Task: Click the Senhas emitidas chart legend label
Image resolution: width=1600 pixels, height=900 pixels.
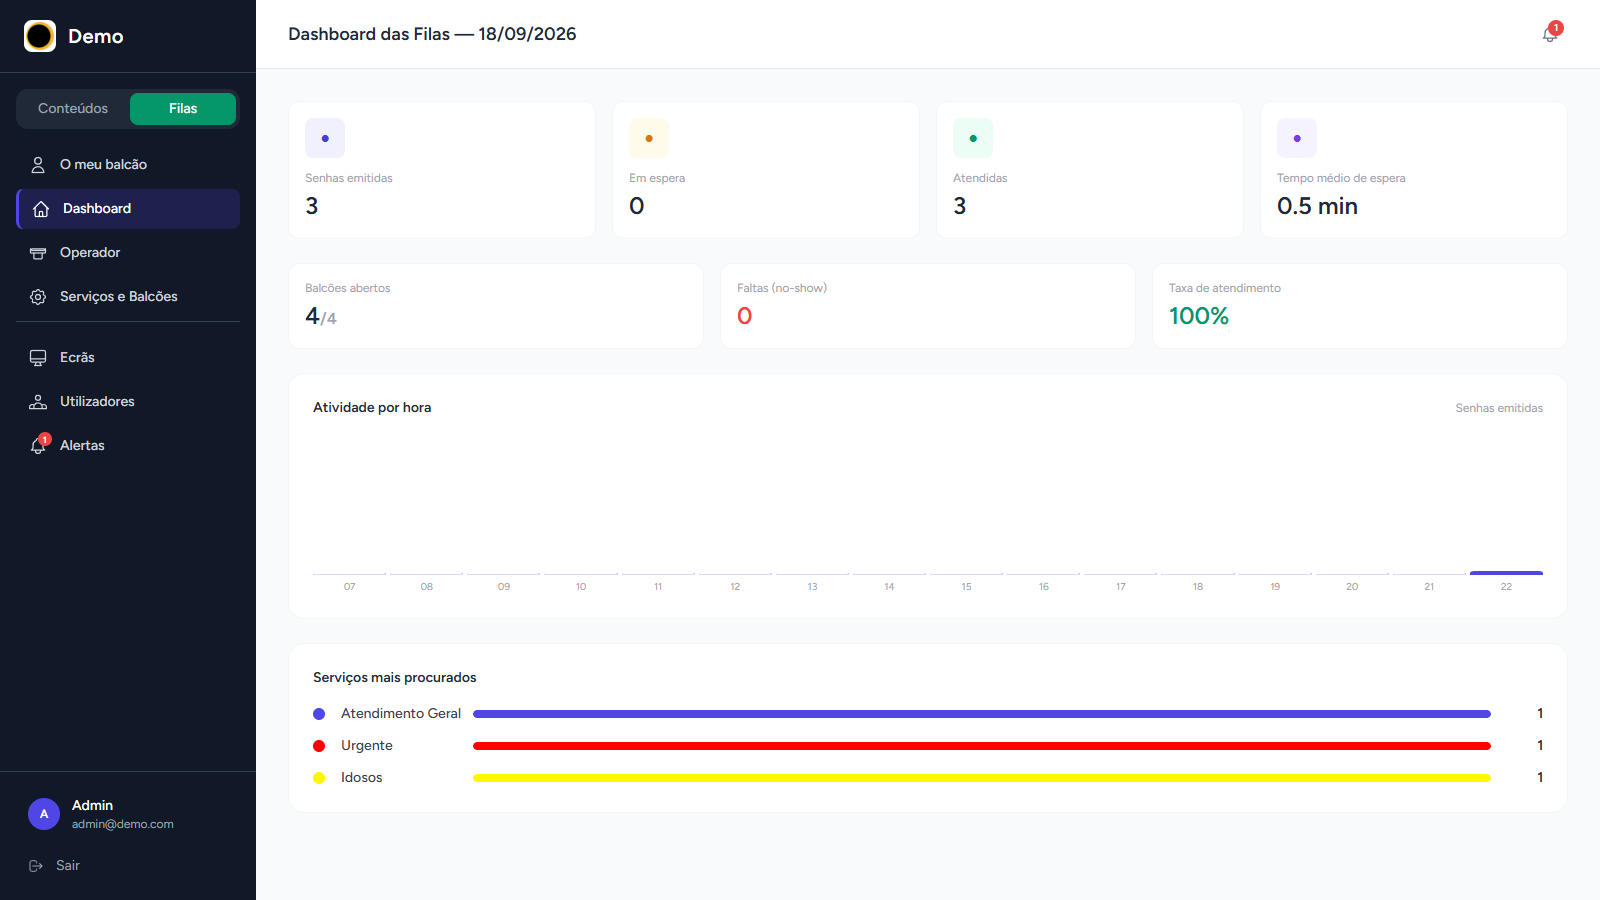Action: tap(1499, 408)
